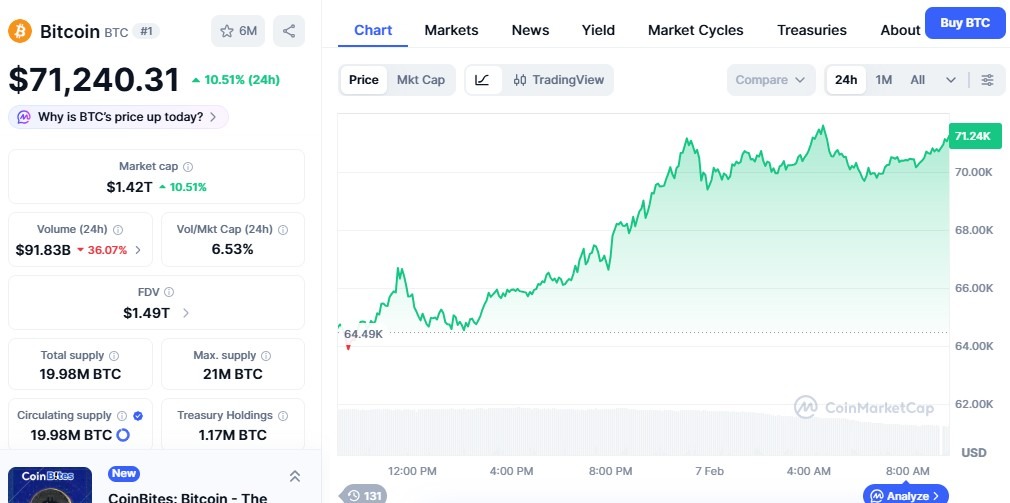Open the Markets tab
Screen dimensions: 1010x503
(451, 30)
